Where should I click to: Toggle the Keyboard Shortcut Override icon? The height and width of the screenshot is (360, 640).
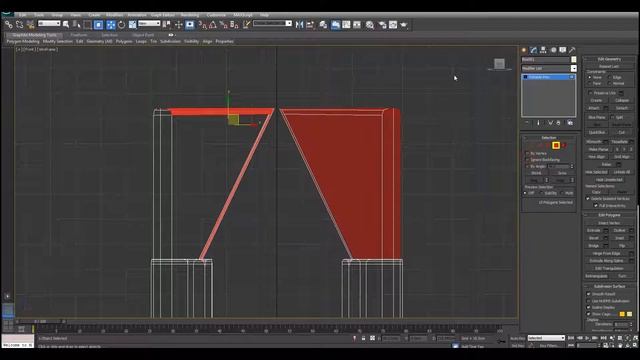(190, 25)
